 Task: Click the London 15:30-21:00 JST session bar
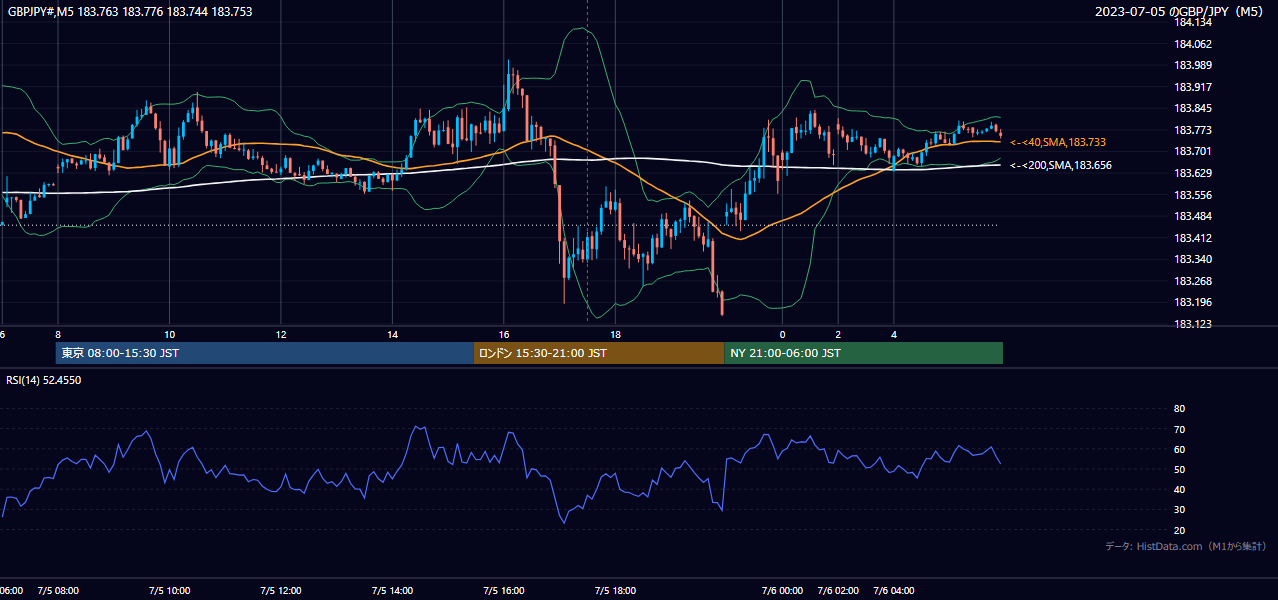(598, 353)
